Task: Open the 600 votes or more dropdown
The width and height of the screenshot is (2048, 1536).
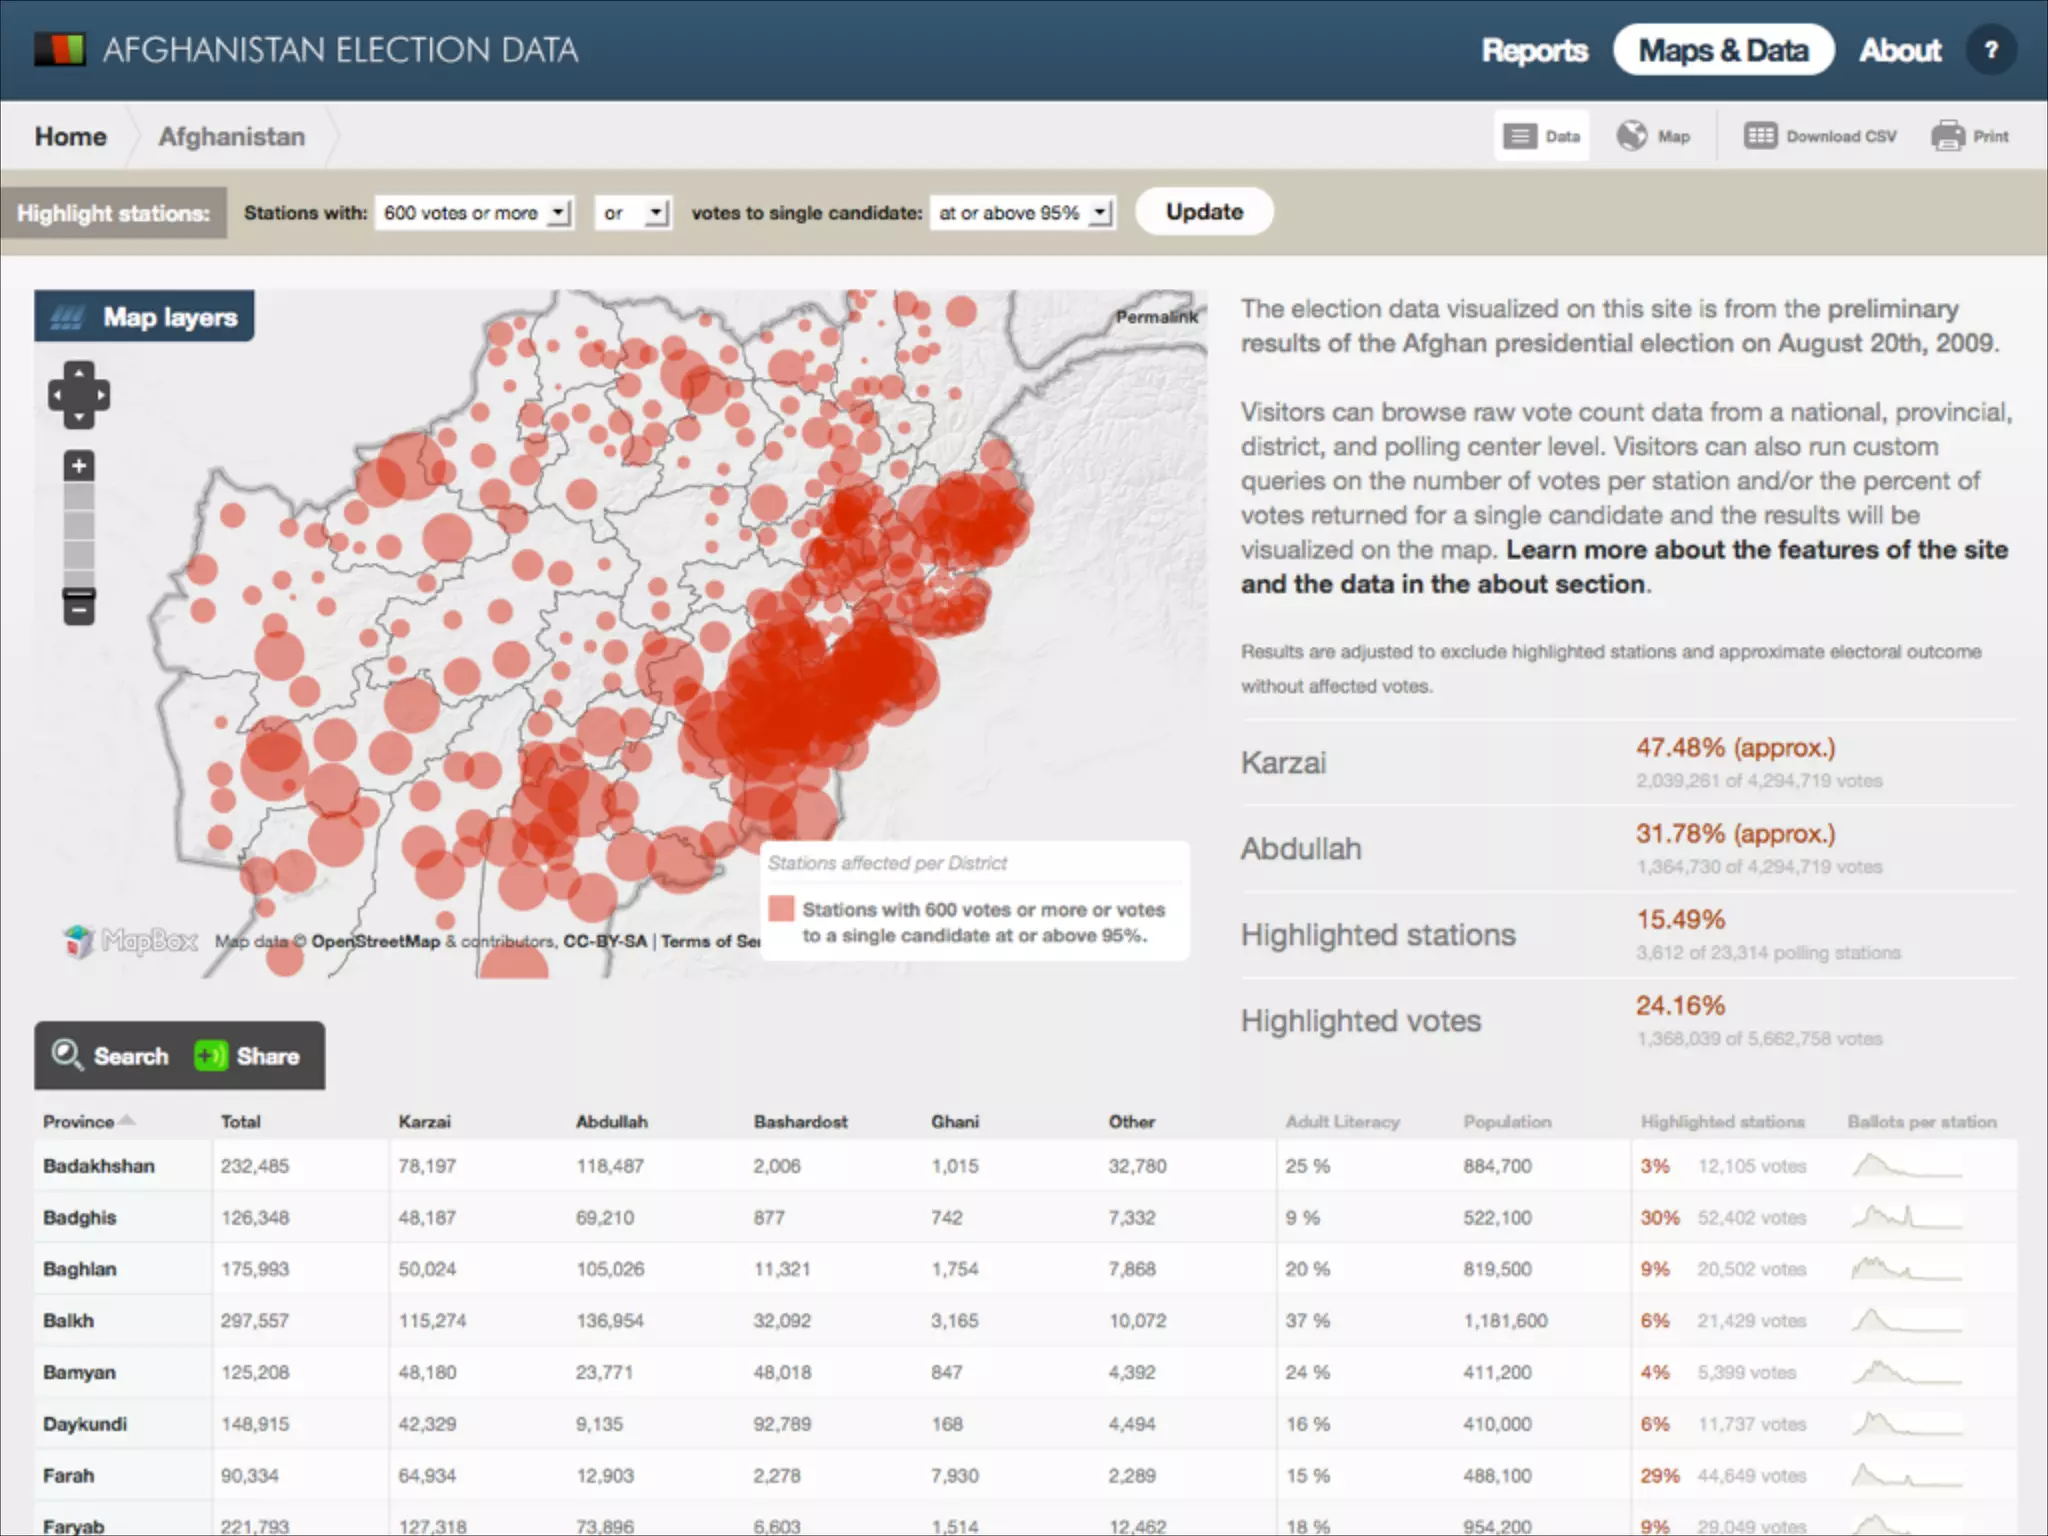Action: [x=473, y=212]
